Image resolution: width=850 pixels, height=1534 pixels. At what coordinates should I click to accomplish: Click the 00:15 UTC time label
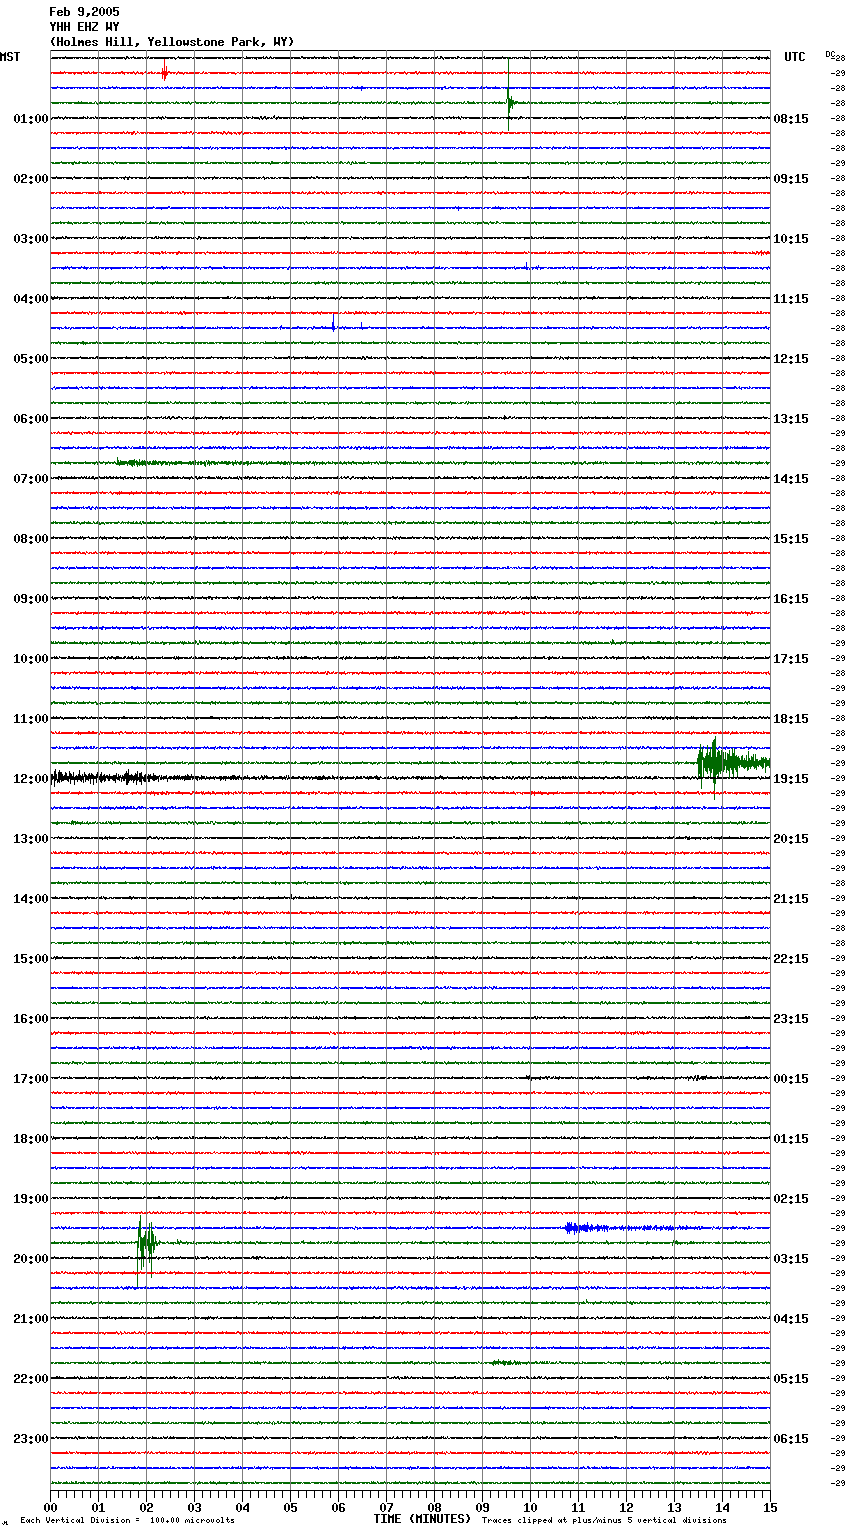tap(791, 1079)
